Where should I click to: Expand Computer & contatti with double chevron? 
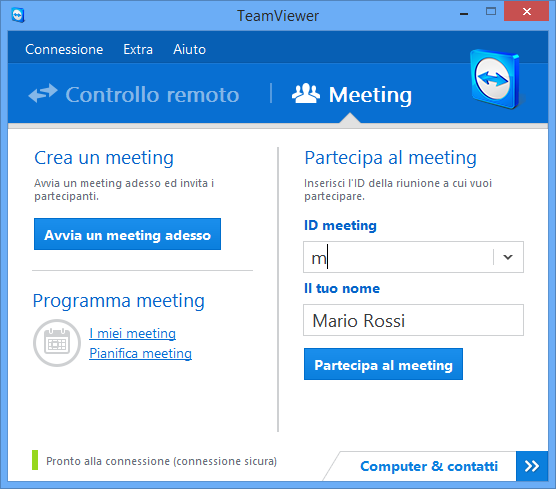click(532, 466)
